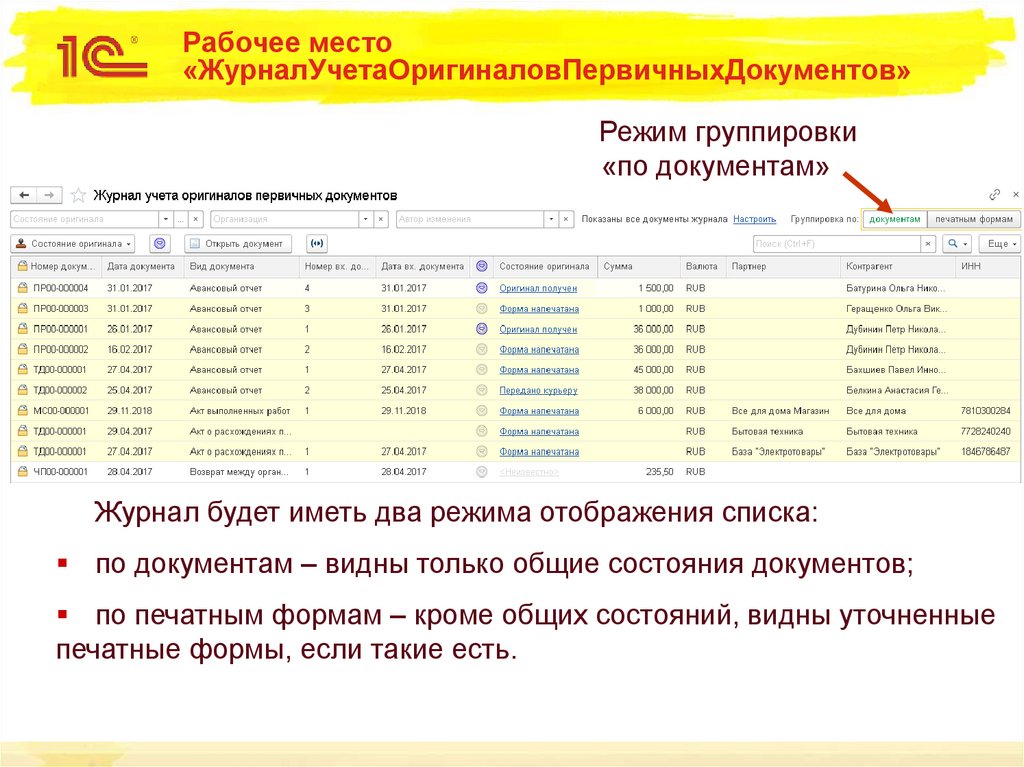The width and height of the screenshot is (1024, 767).
Task: Expand the Состояние оригинала filter dropdown
Action: [x=166, y=219]
